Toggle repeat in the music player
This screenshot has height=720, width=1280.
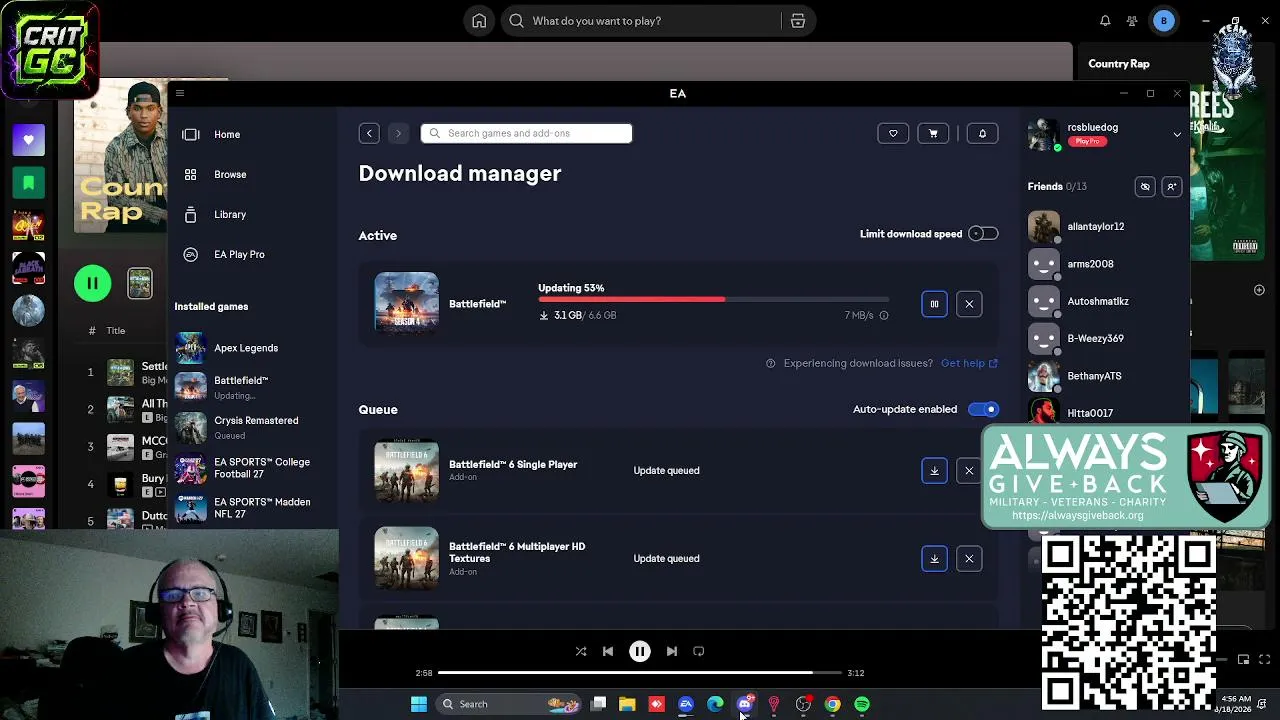click(x=699, y=651)
